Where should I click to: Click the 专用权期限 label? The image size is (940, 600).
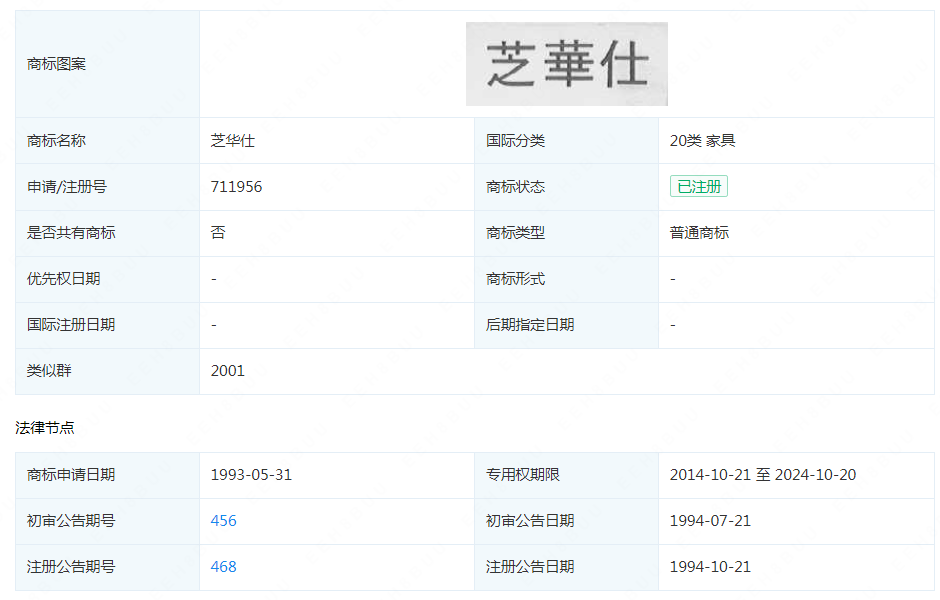click(x=523, y=475)
